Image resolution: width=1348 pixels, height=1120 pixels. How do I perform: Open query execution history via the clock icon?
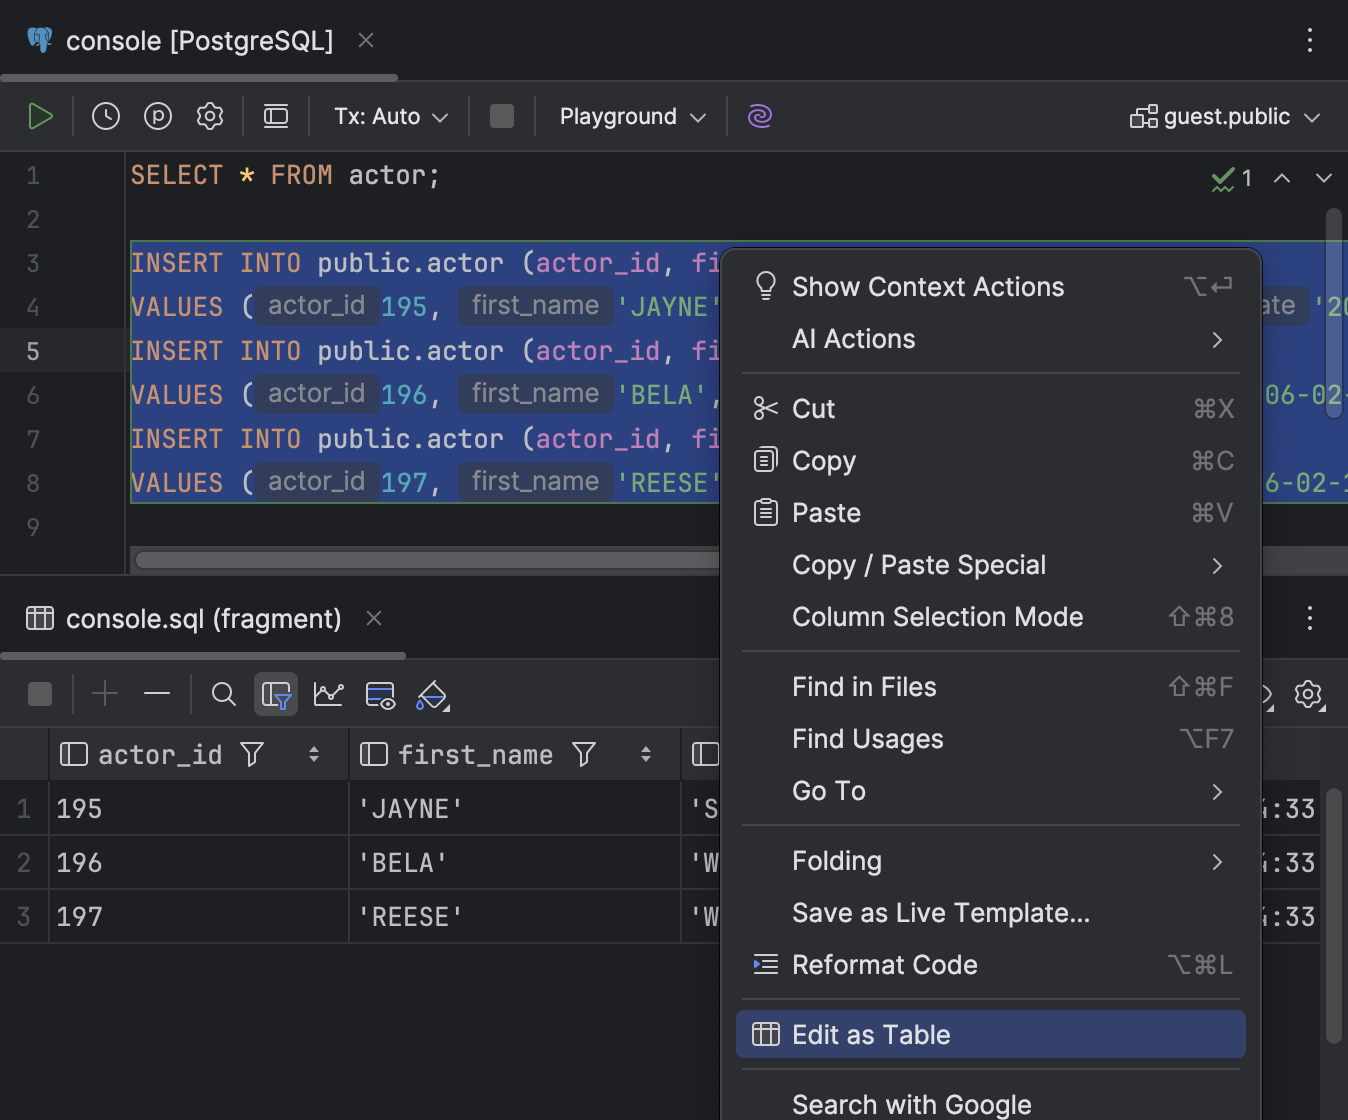click(106, 115)
